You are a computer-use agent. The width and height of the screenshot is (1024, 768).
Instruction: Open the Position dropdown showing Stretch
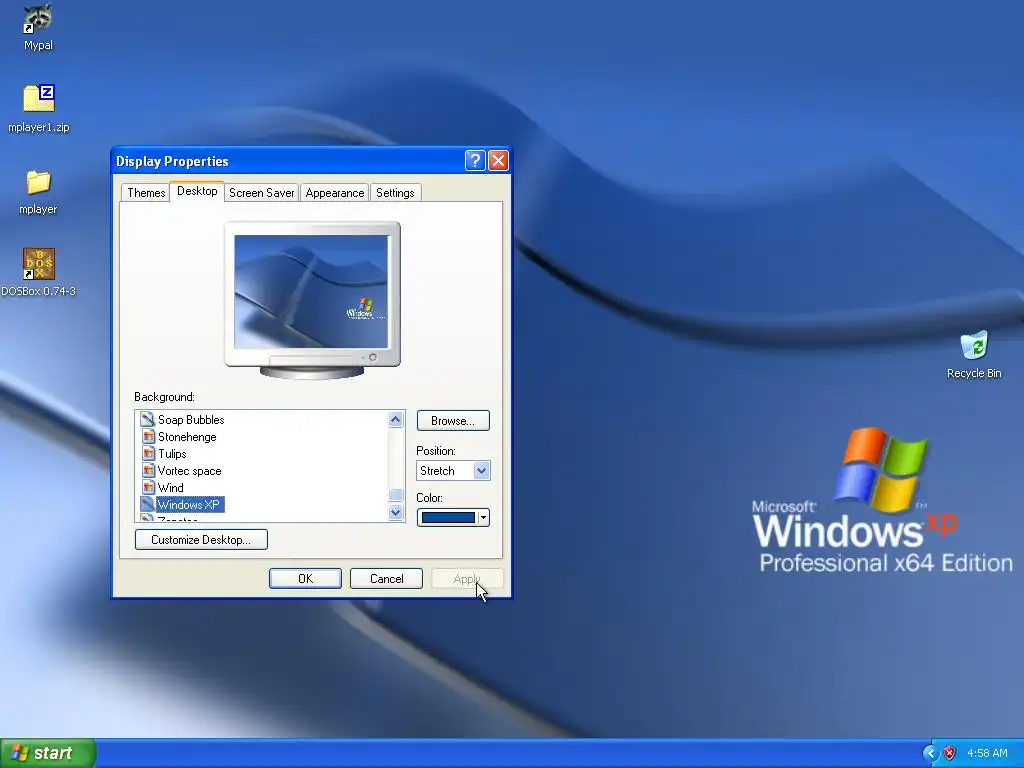(x=453, y=471)
